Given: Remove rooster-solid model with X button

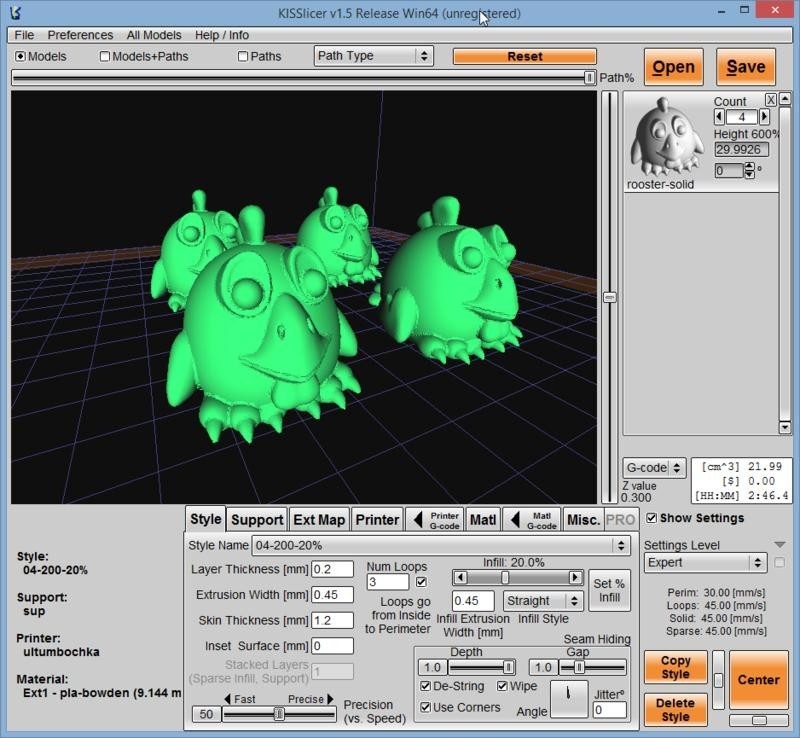Looking at the screenshot, I should 771,100.
